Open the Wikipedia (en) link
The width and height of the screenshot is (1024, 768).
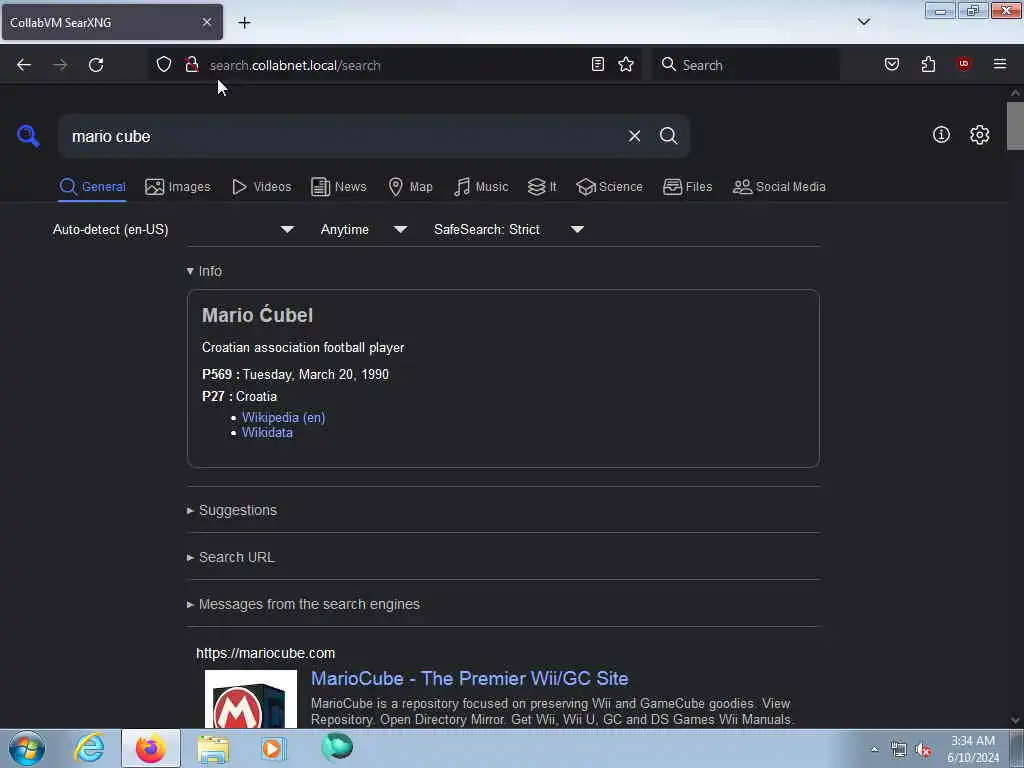(x=283, y=417)
